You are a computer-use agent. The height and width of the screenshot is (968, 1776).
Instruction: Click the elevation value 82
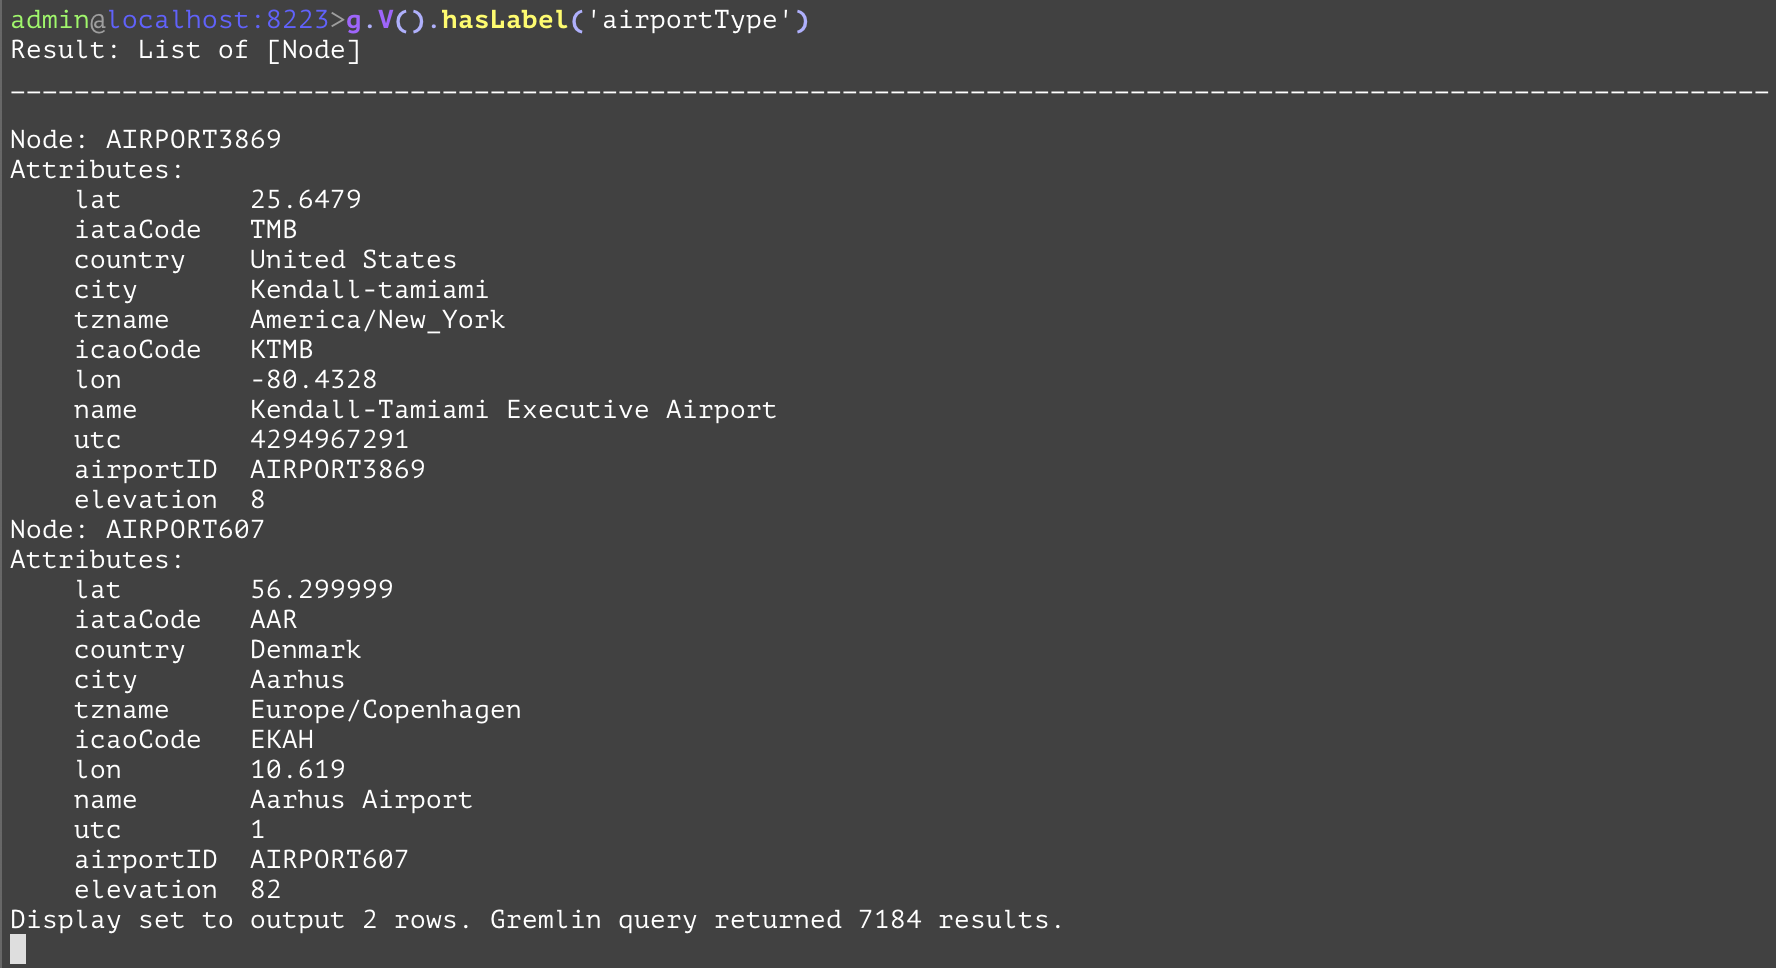(x=265, y=889)
